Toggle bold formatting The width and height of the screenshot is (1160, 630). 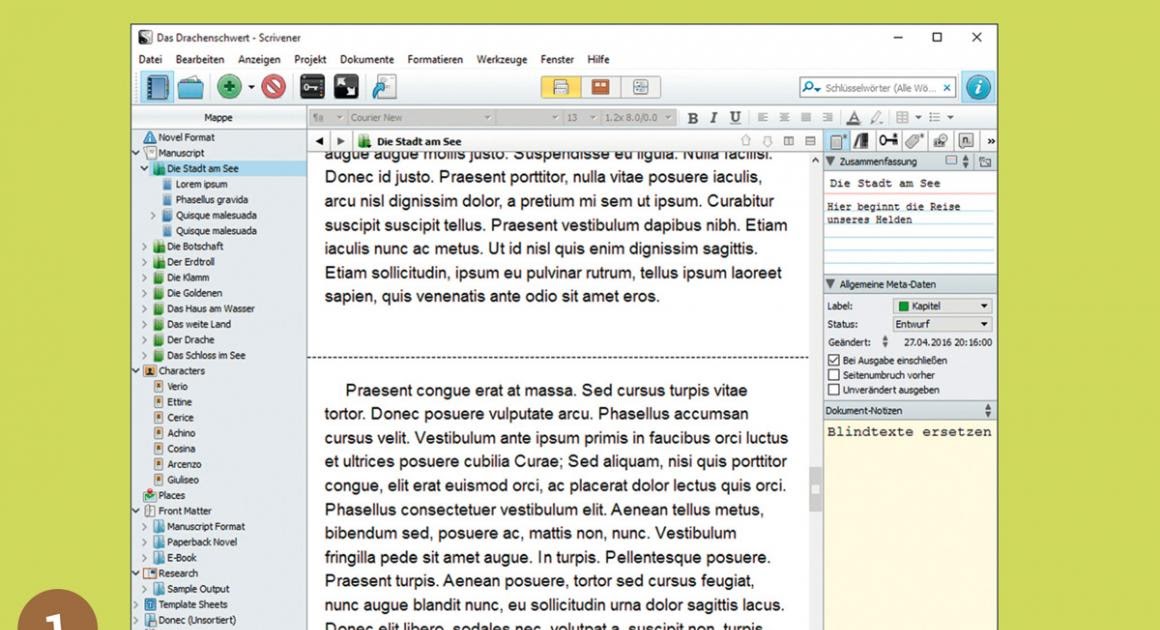tap(692, 118)
